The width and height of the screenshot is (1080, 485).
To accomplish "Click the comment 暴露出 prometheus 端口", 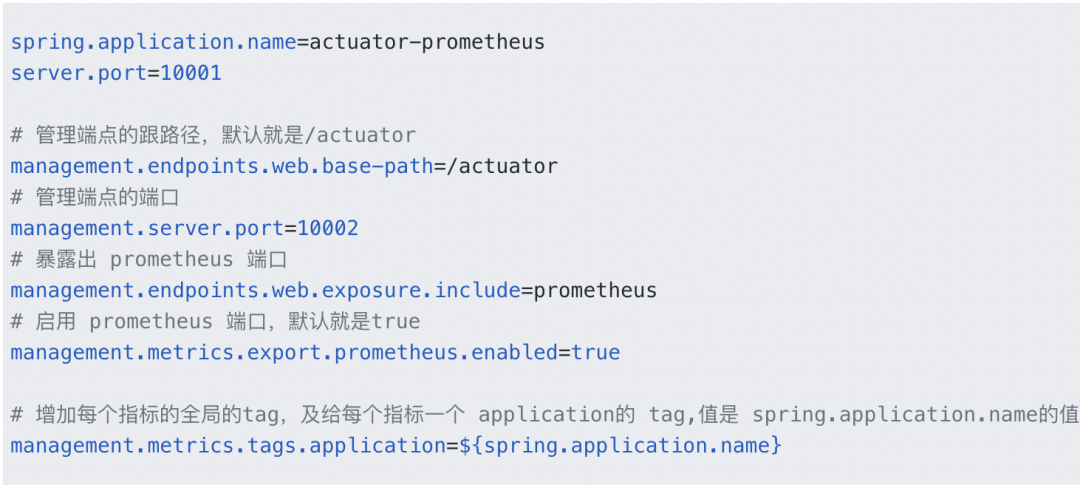I will click(x=148, y=259).
